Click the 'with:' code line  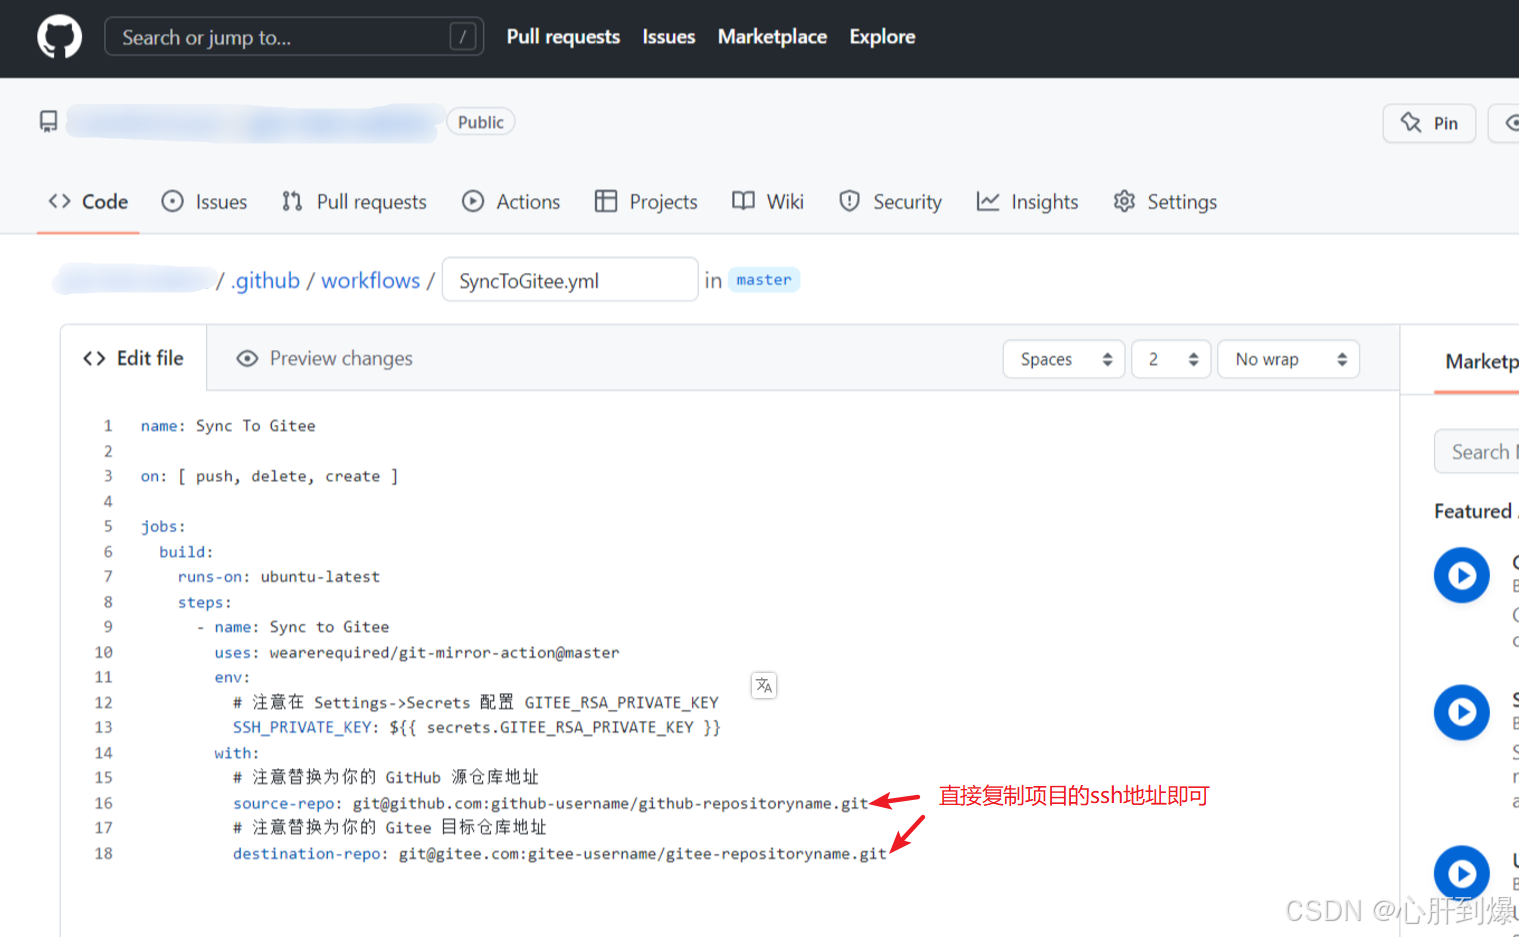237,753
